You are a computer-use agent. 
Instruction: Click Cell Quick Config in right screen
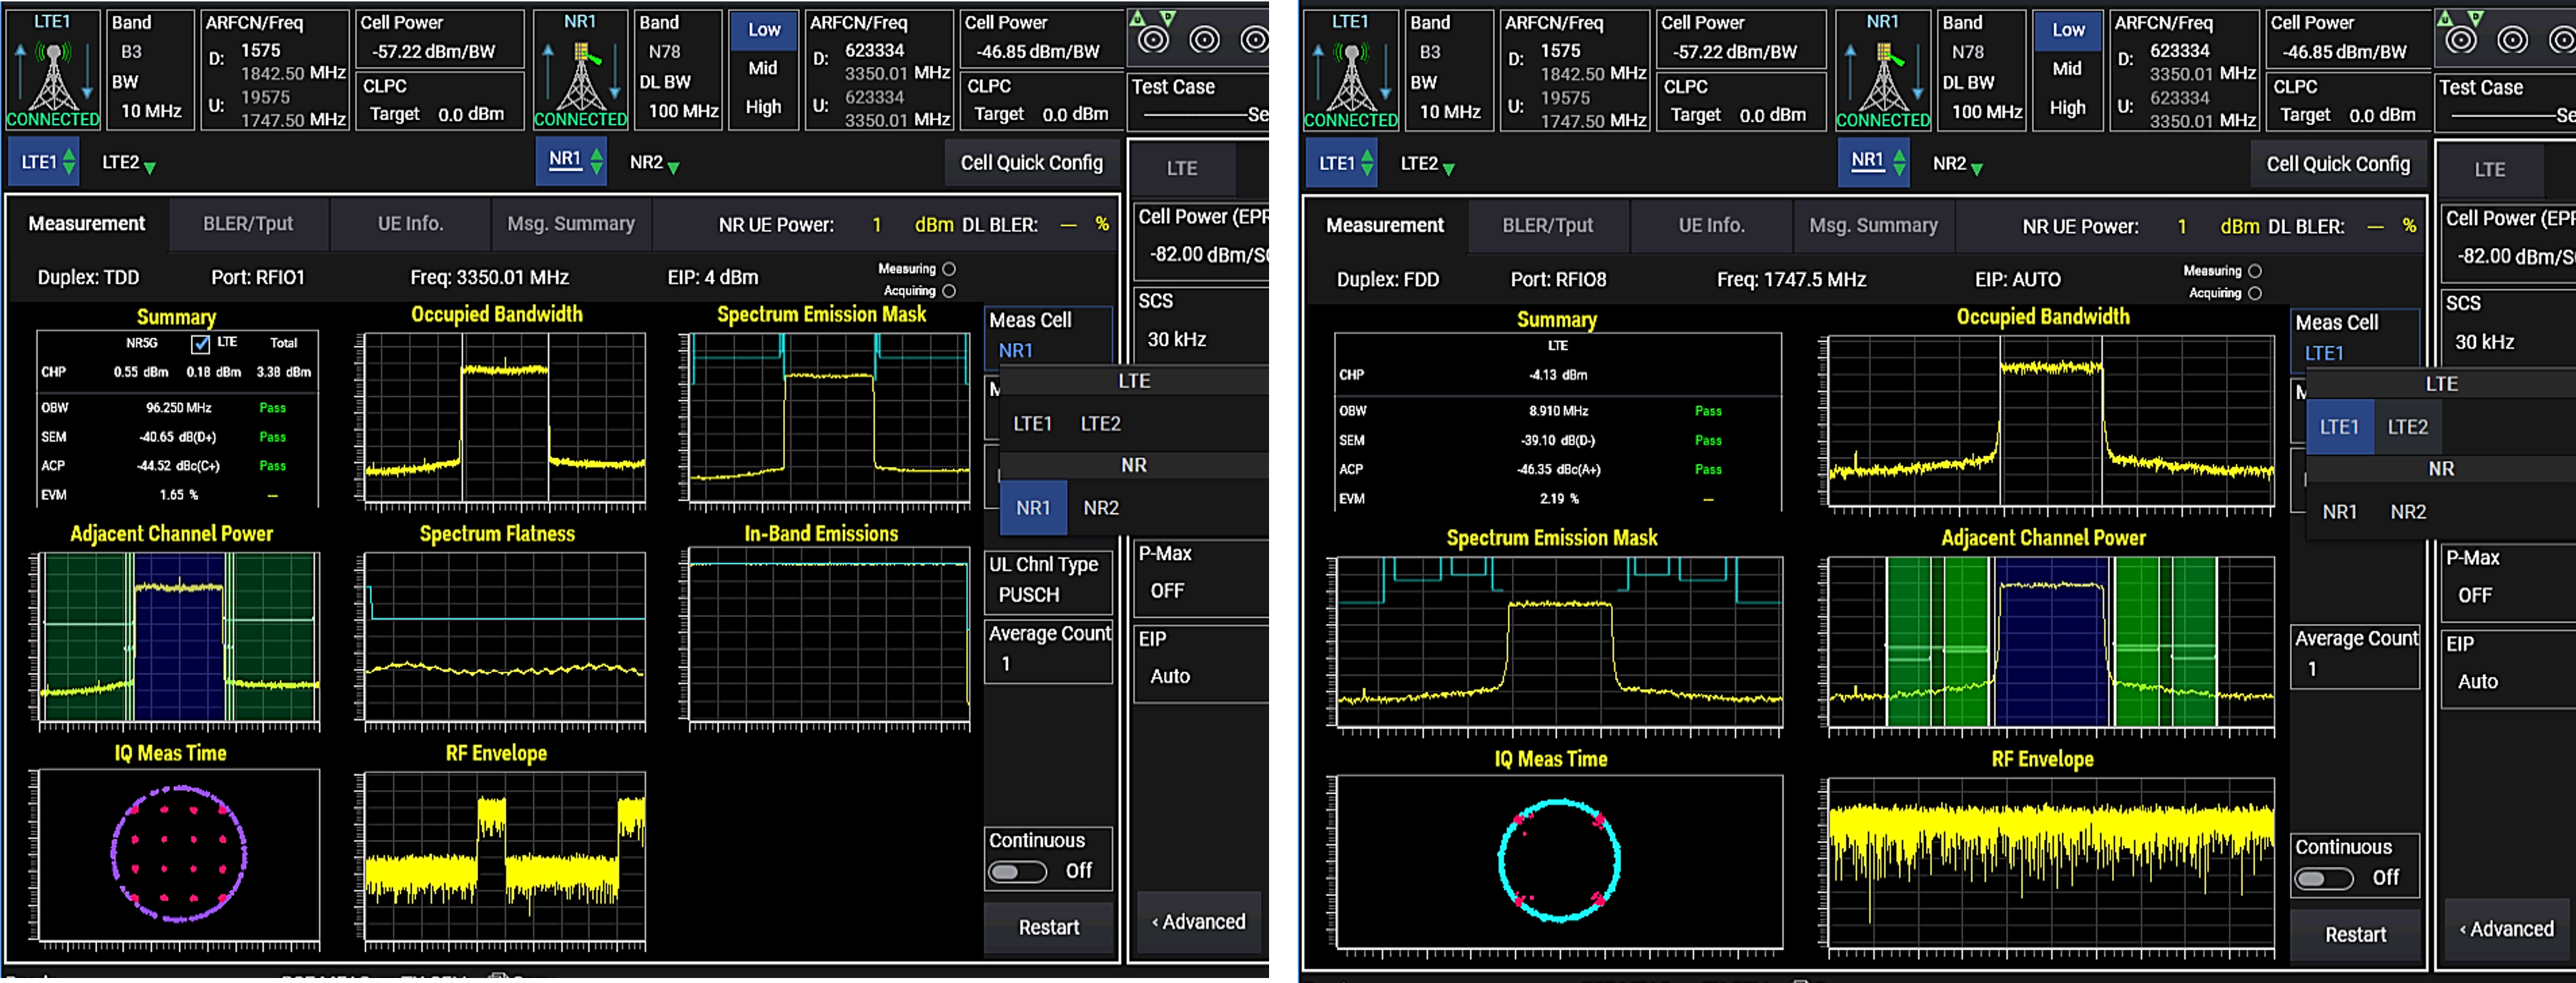click(2338, 164)
